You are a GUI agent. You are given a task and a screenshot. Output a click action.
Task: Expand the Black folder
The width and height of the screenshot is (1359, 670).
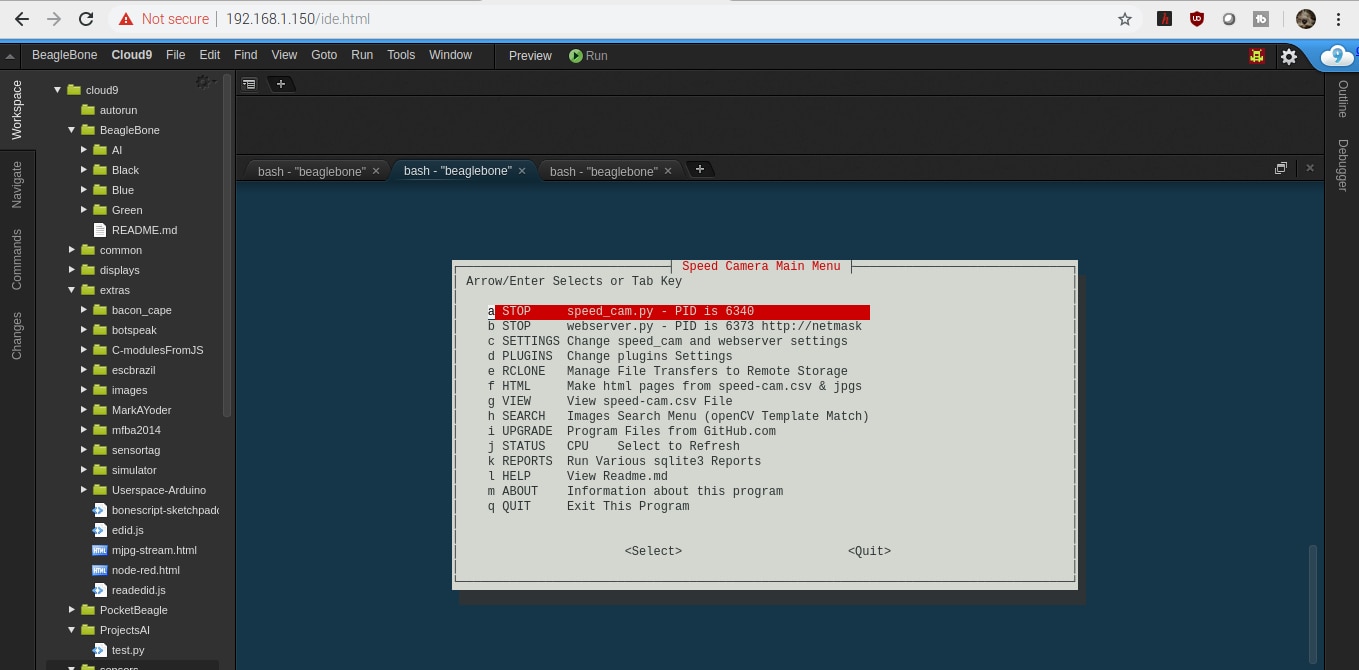pyautogui.click(x=85, y=170)
